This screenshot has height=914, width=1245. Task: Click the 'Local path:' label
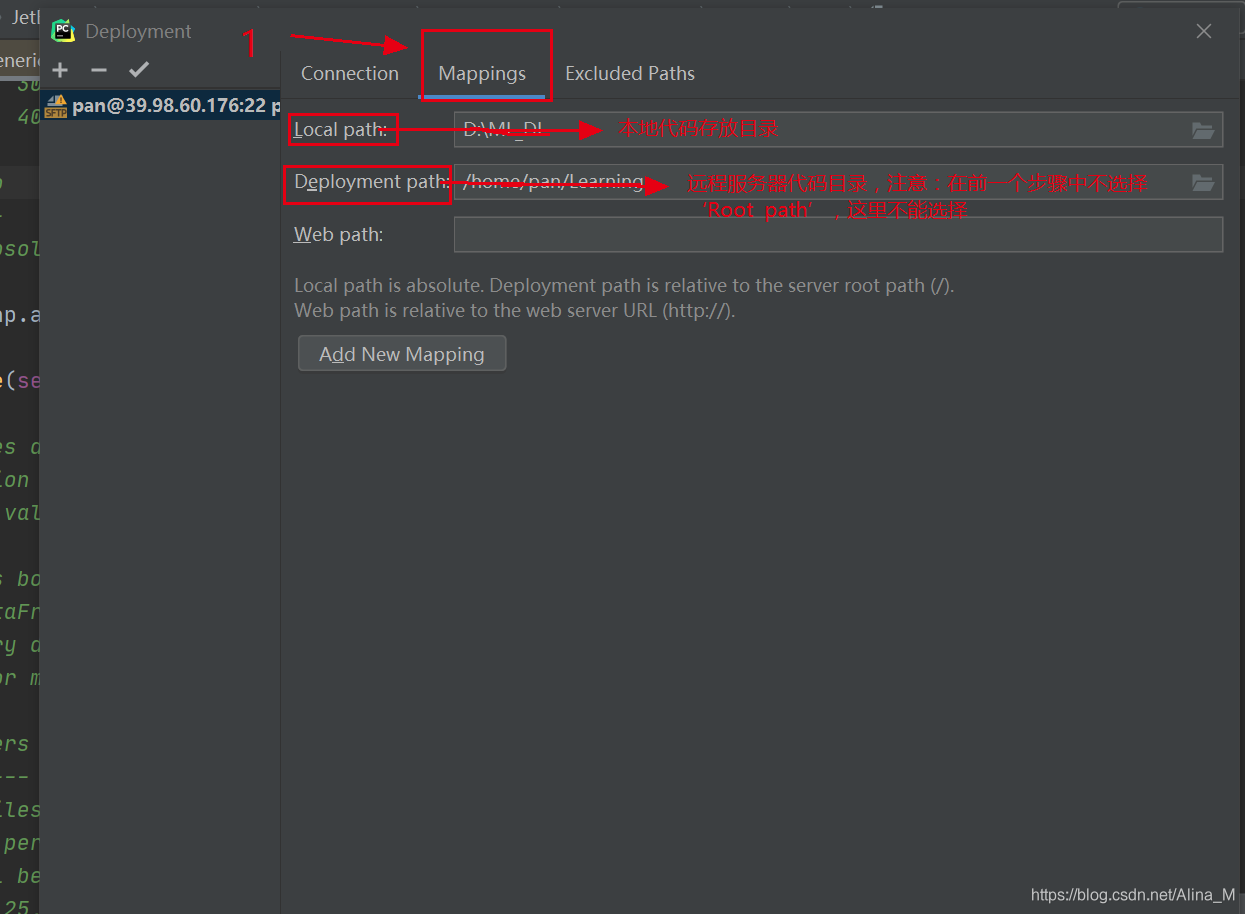[x=340, y=129]
